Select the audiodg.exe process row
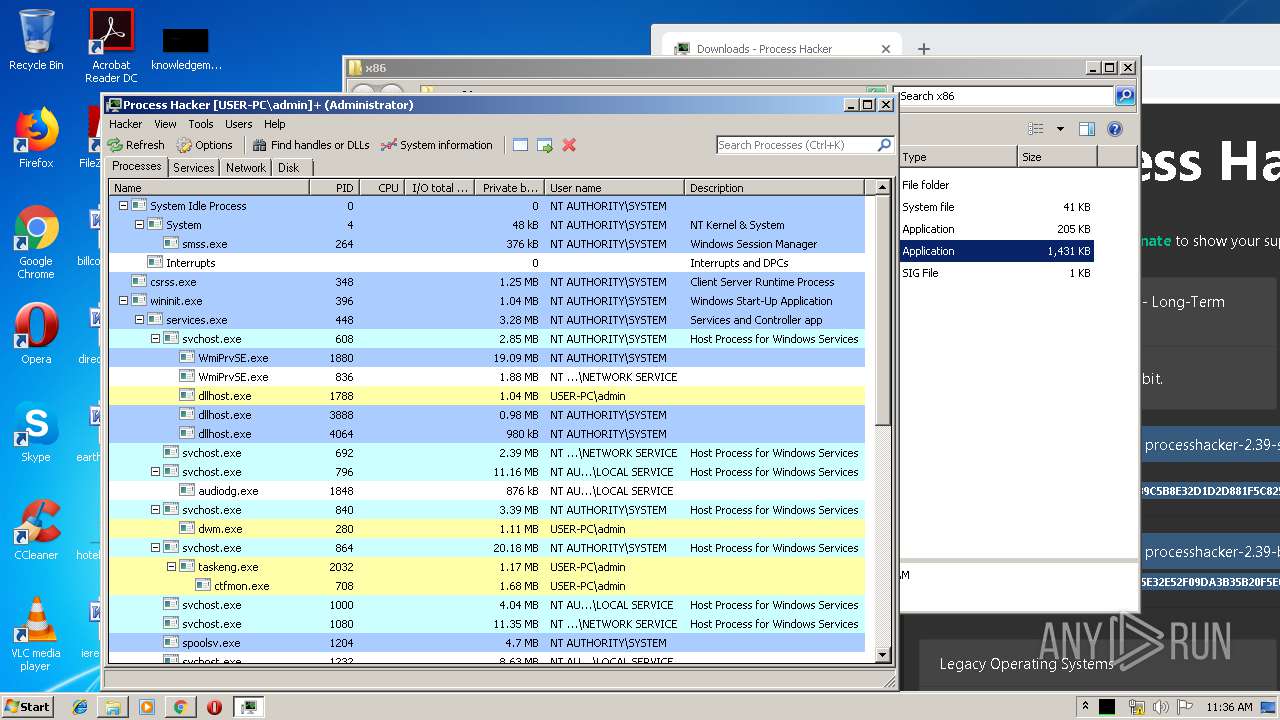1280x720 pixels. click(487, 491)
